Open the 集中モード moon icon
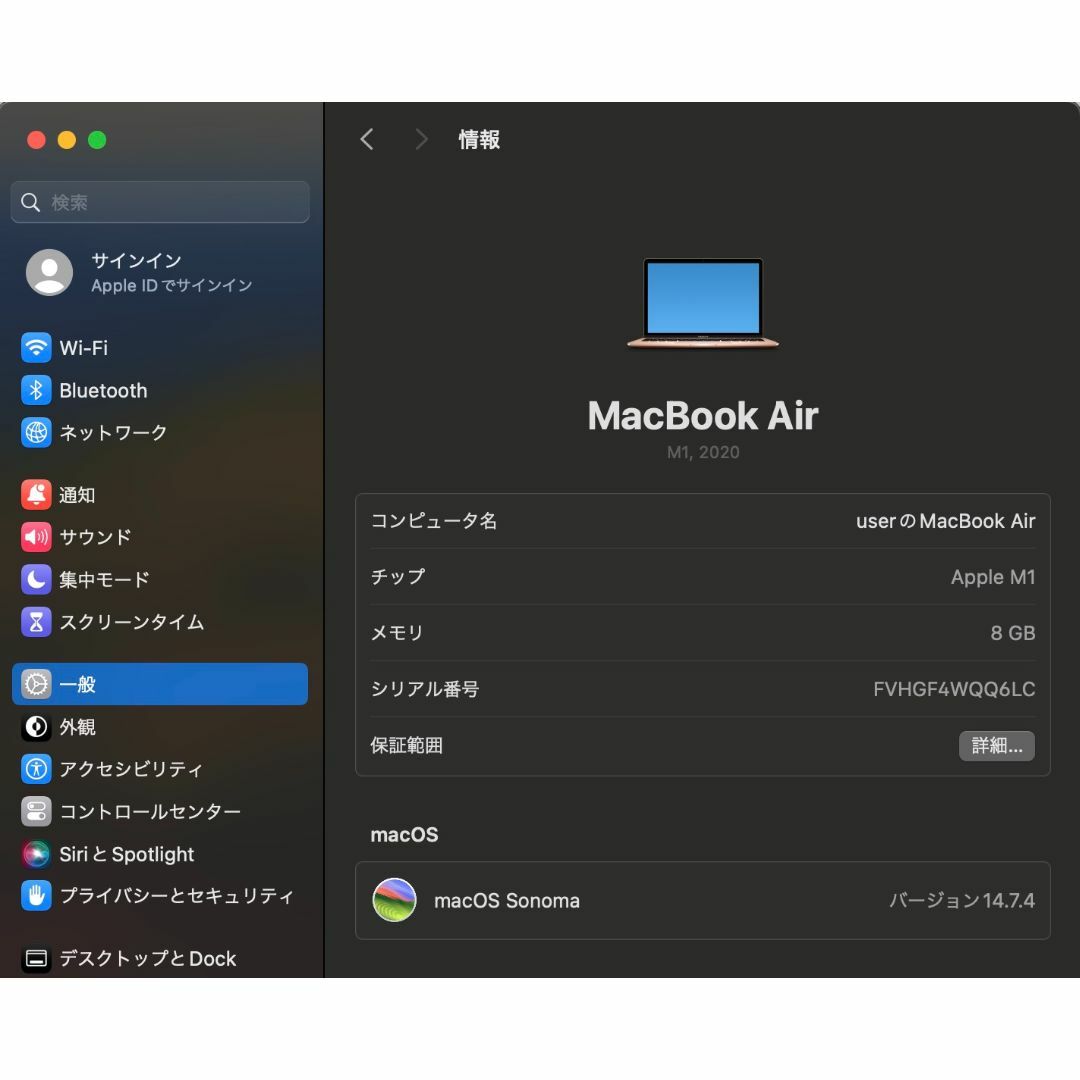Image resolution: width=1080 pixels, height=1080 pixels. coord(36,579)
